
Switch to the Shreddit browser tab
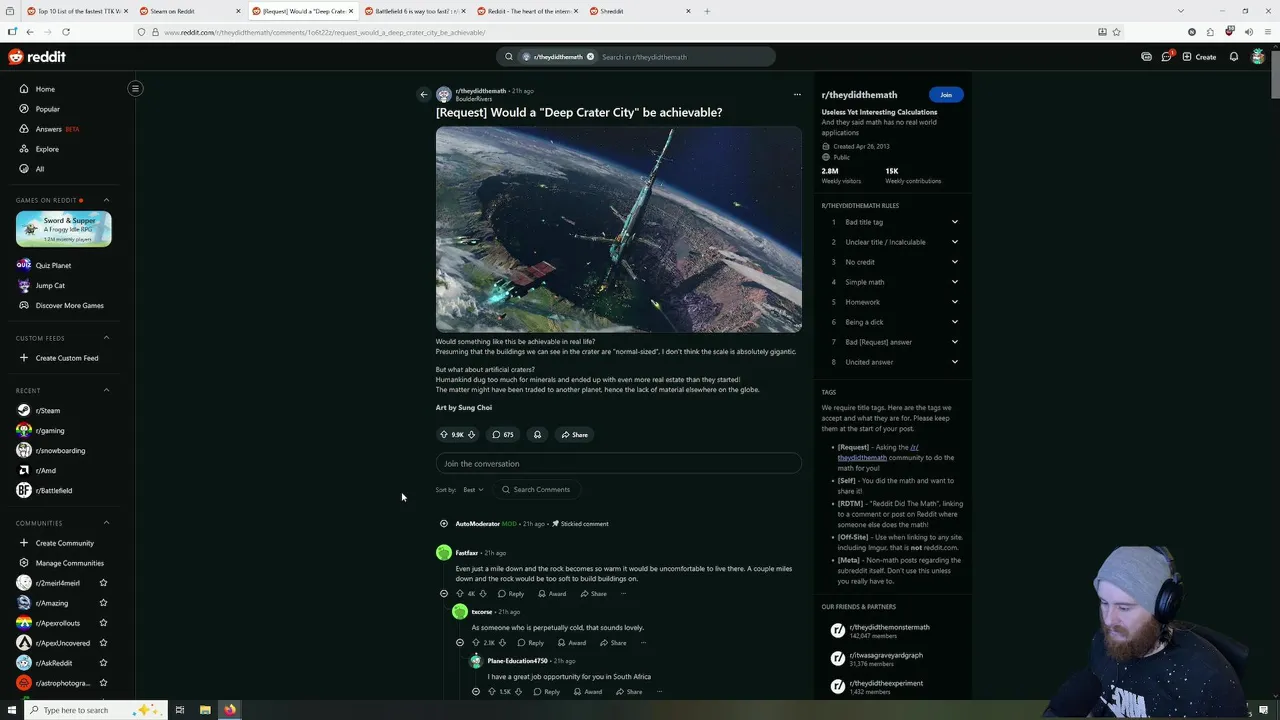640,11
